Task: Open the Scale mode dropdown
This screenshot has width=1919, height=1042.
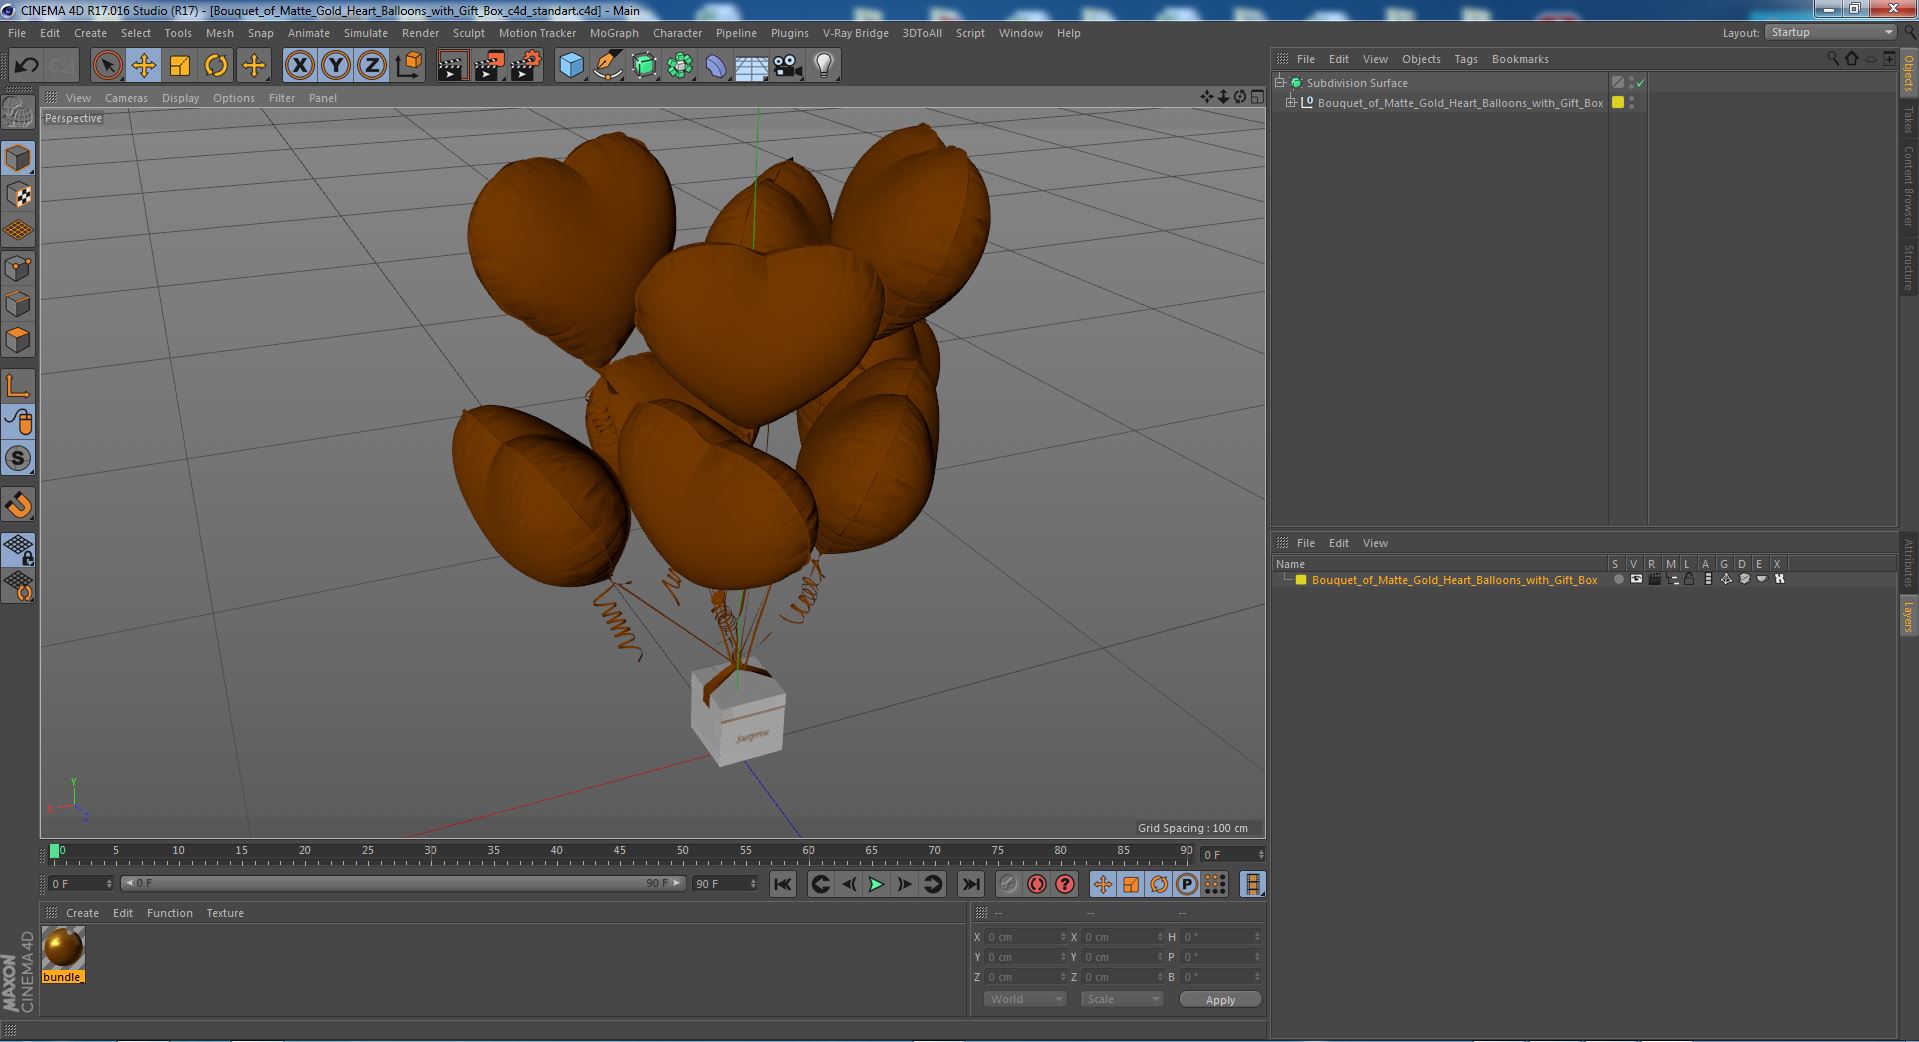Action: pos(1121,999)
